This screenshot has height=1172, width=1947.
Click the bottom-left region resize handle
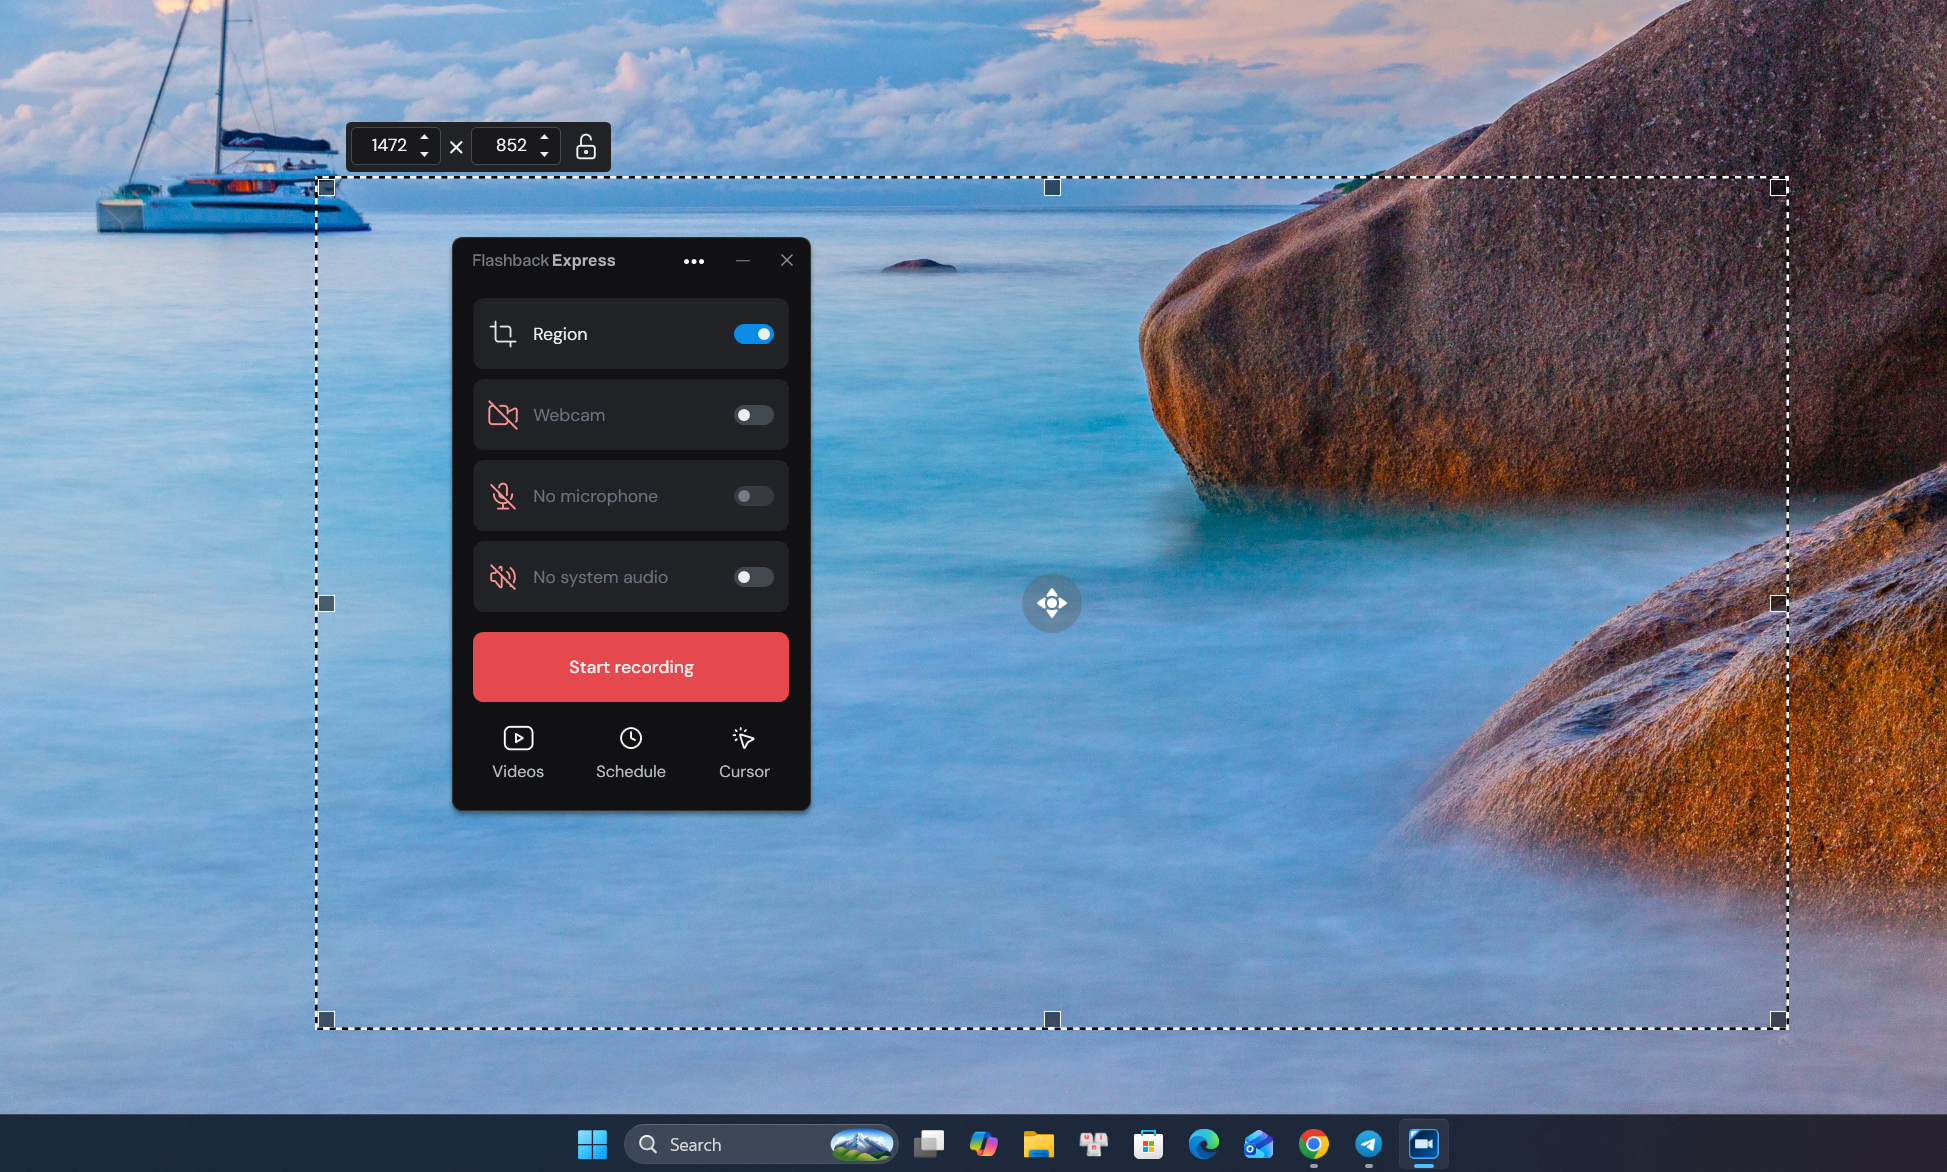click(326, 1019)
